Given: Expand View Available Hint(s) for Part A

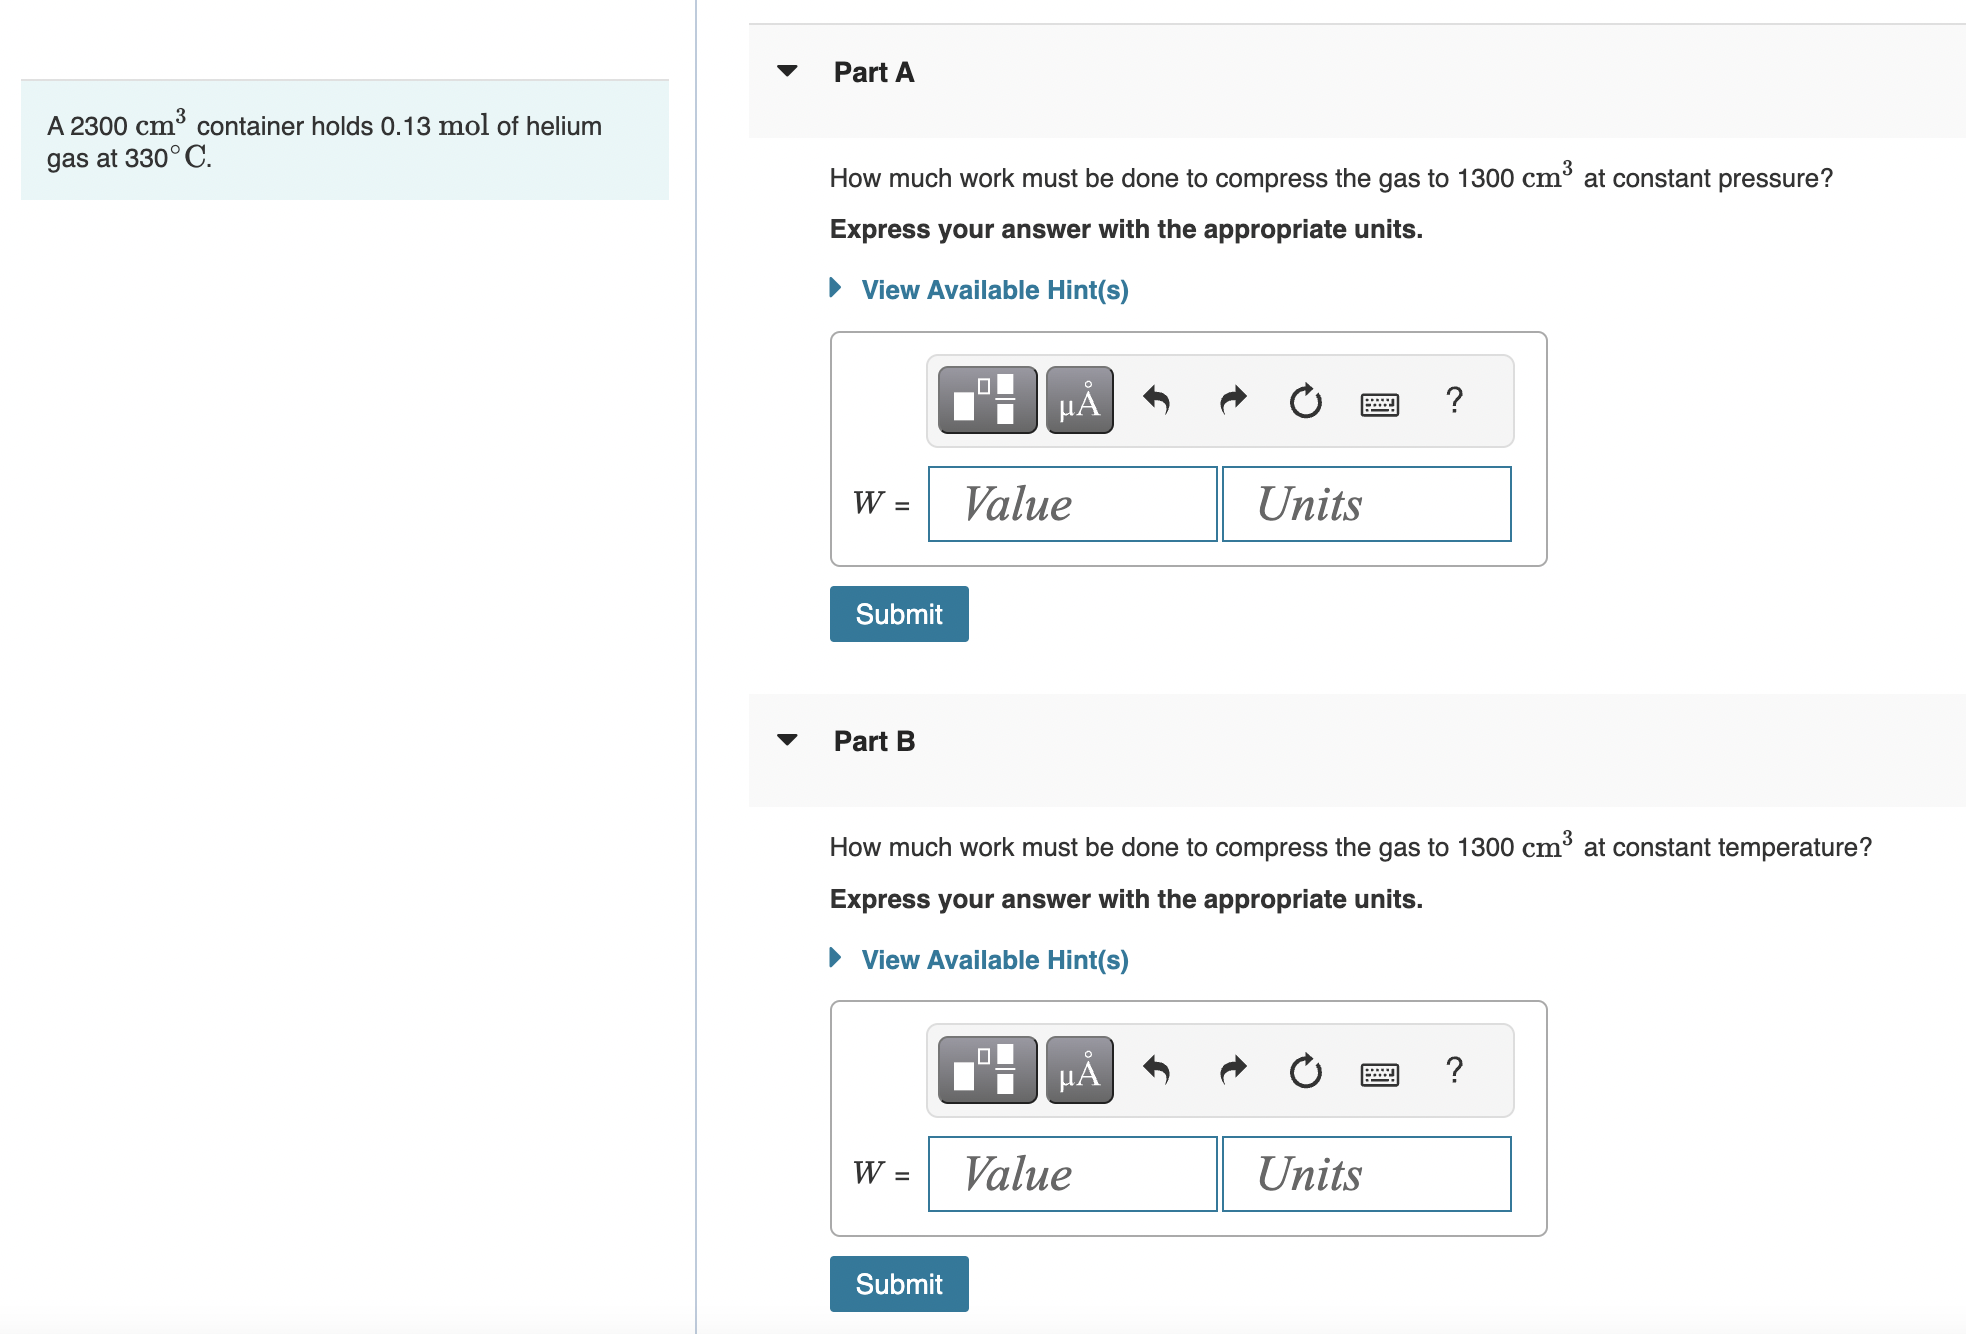Looking at the screenshot, I should (x=994, y=290).
